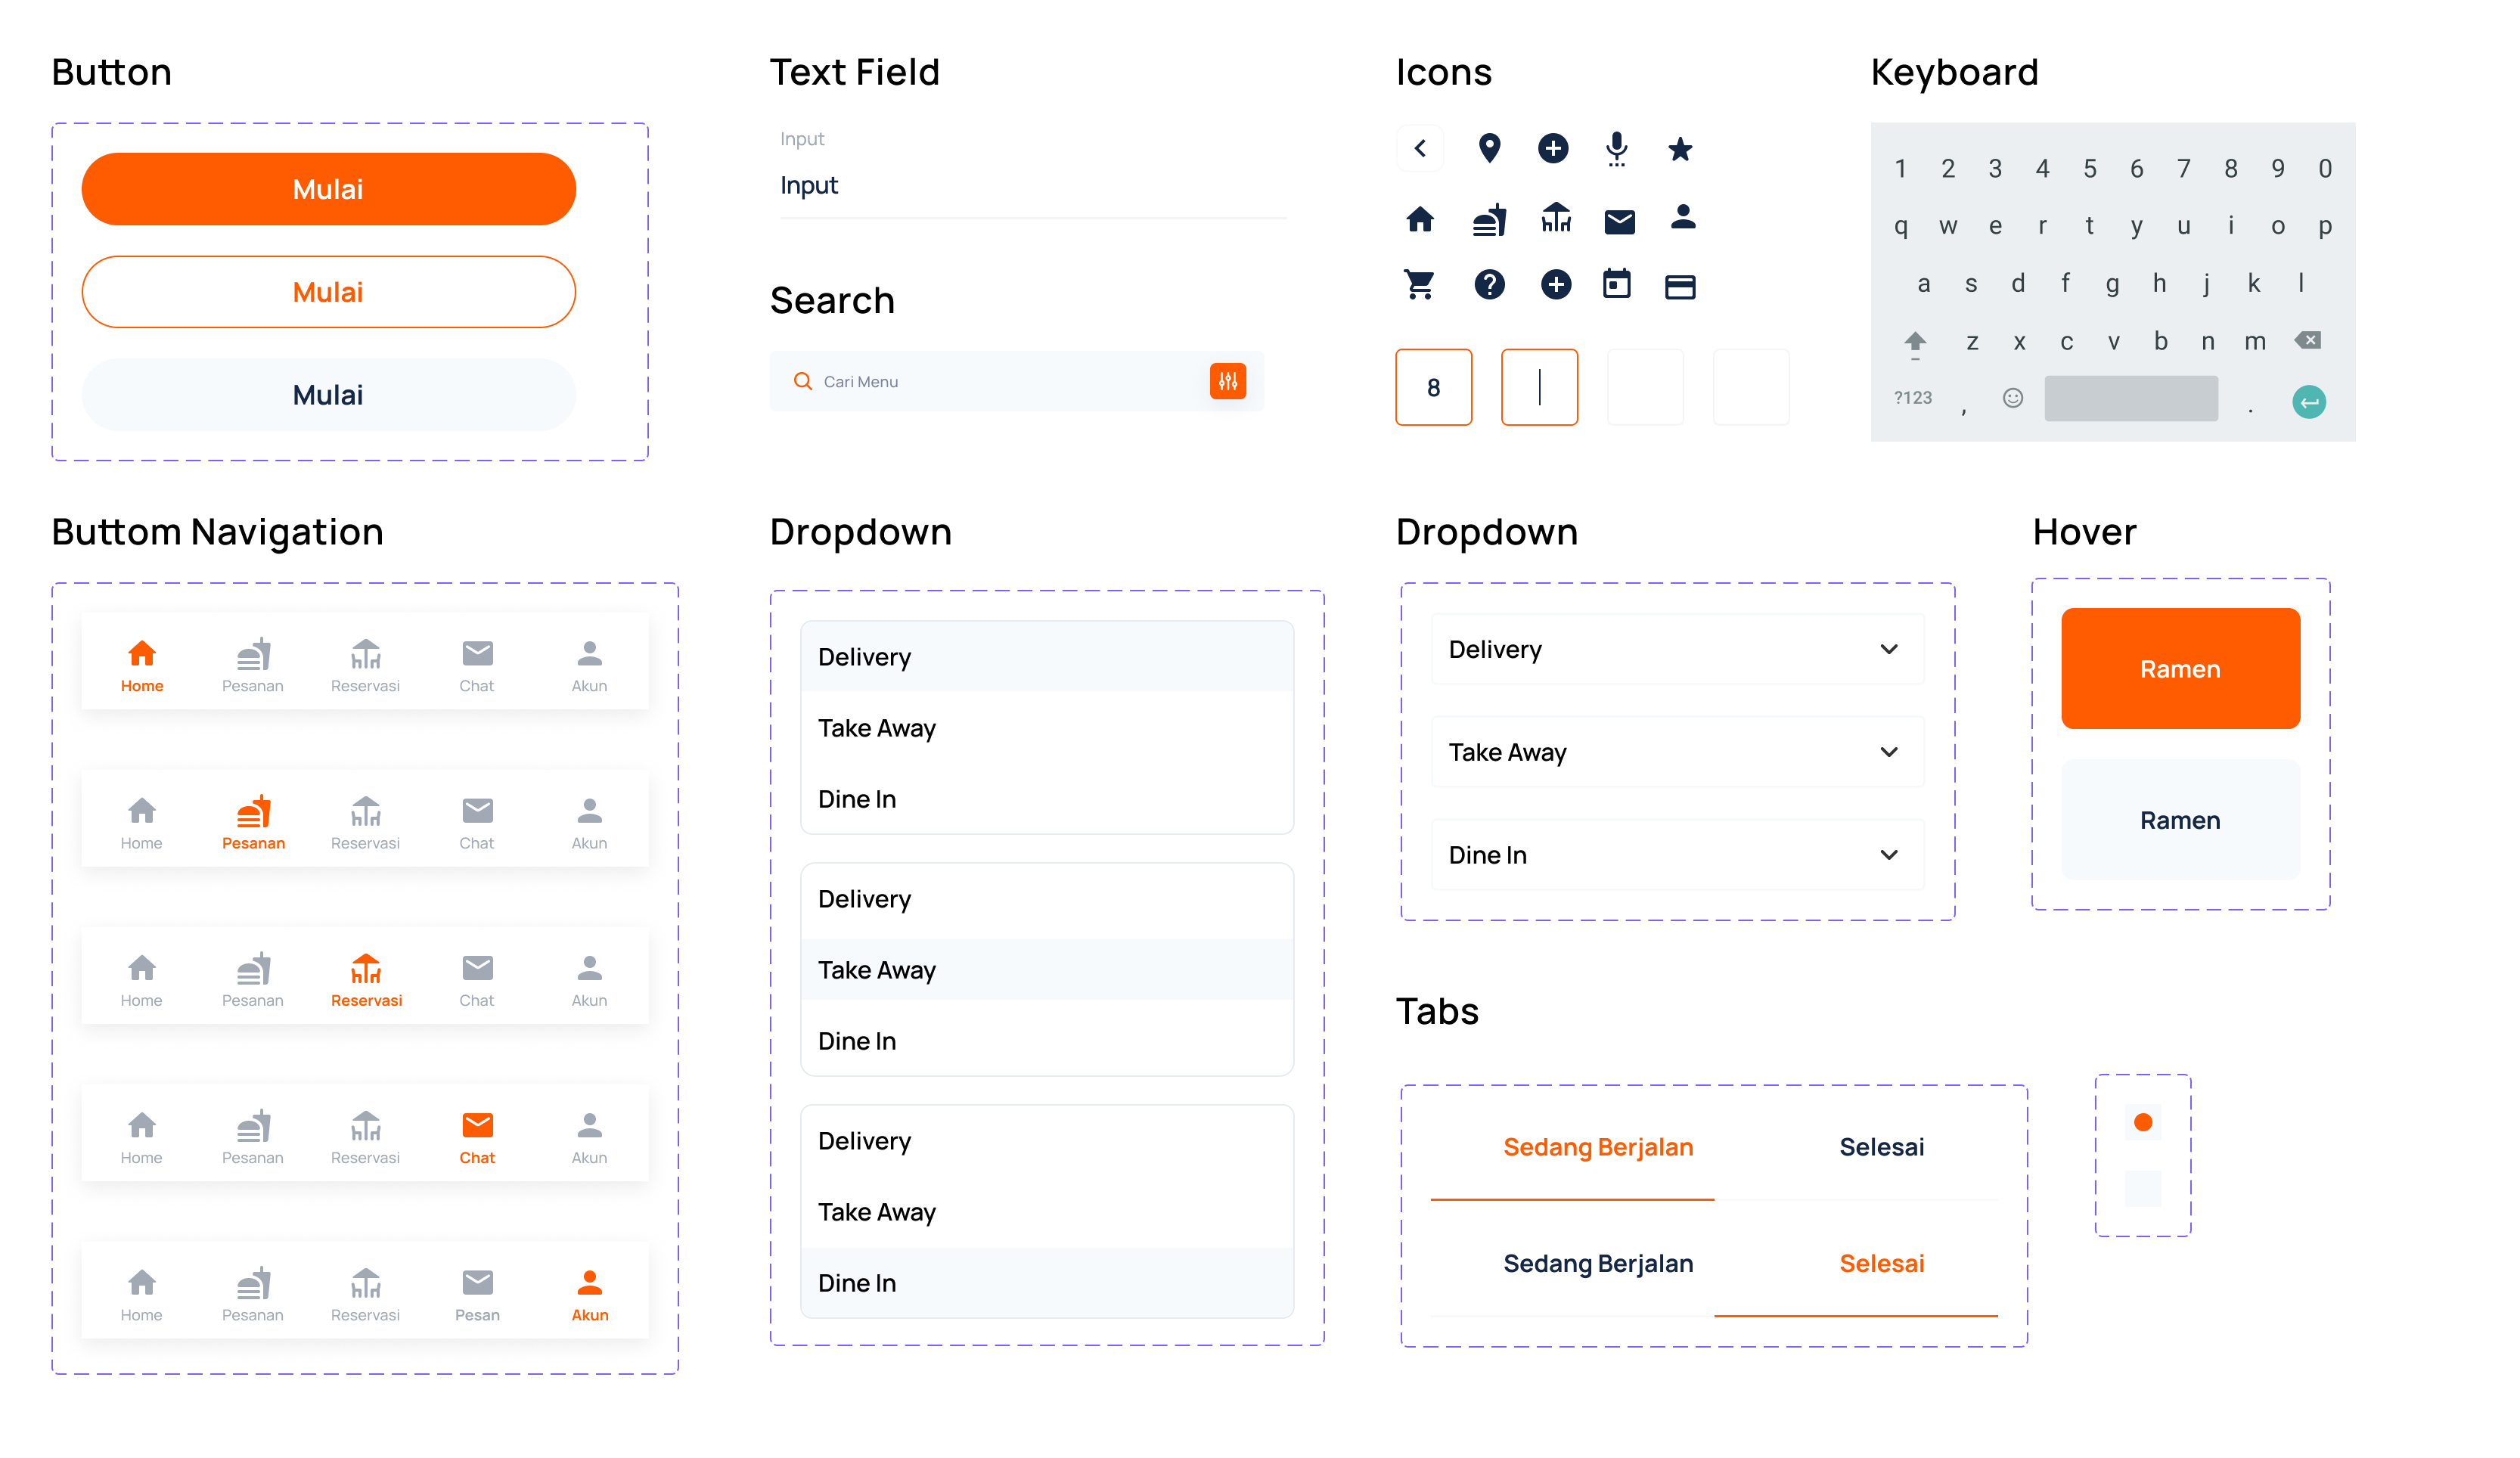Choose Dine In in second dropdown list
The width and height of the screenshot is (2520, 1458).
tap(1047, 1041)
